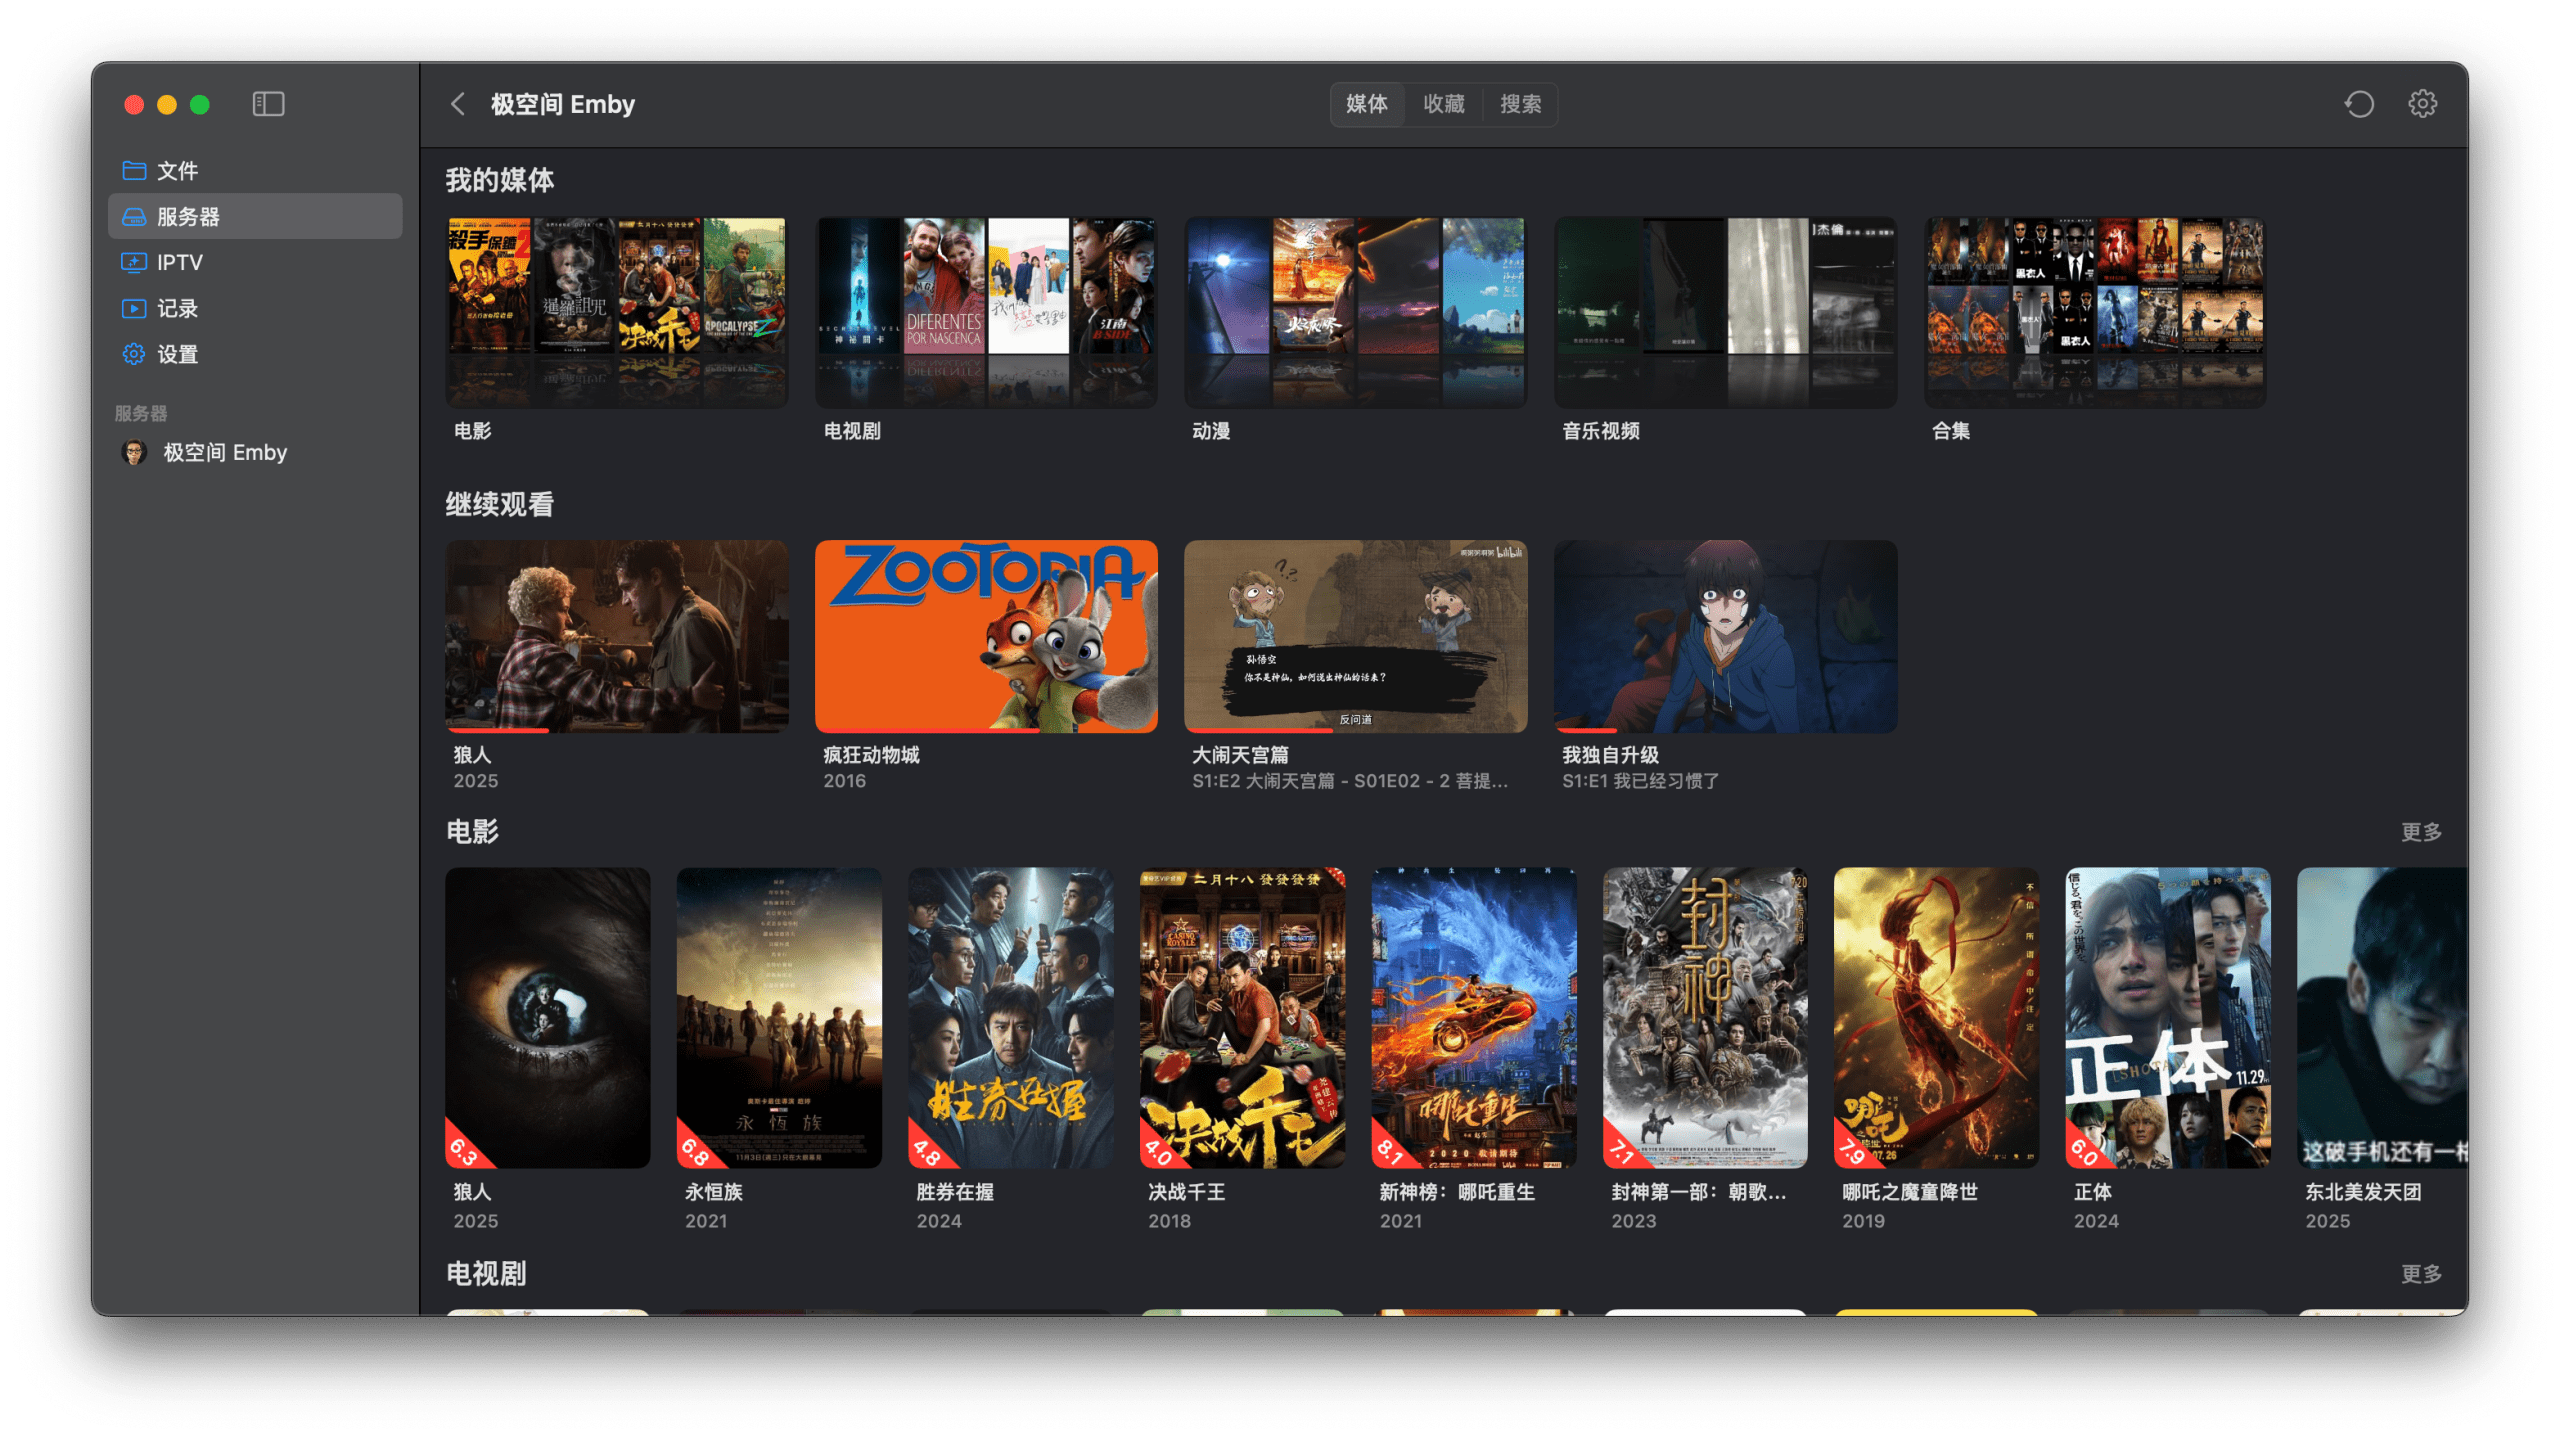Open 记录 in the sidebar
Viewport: 2560px width, 1437px height.
[255, 308]
